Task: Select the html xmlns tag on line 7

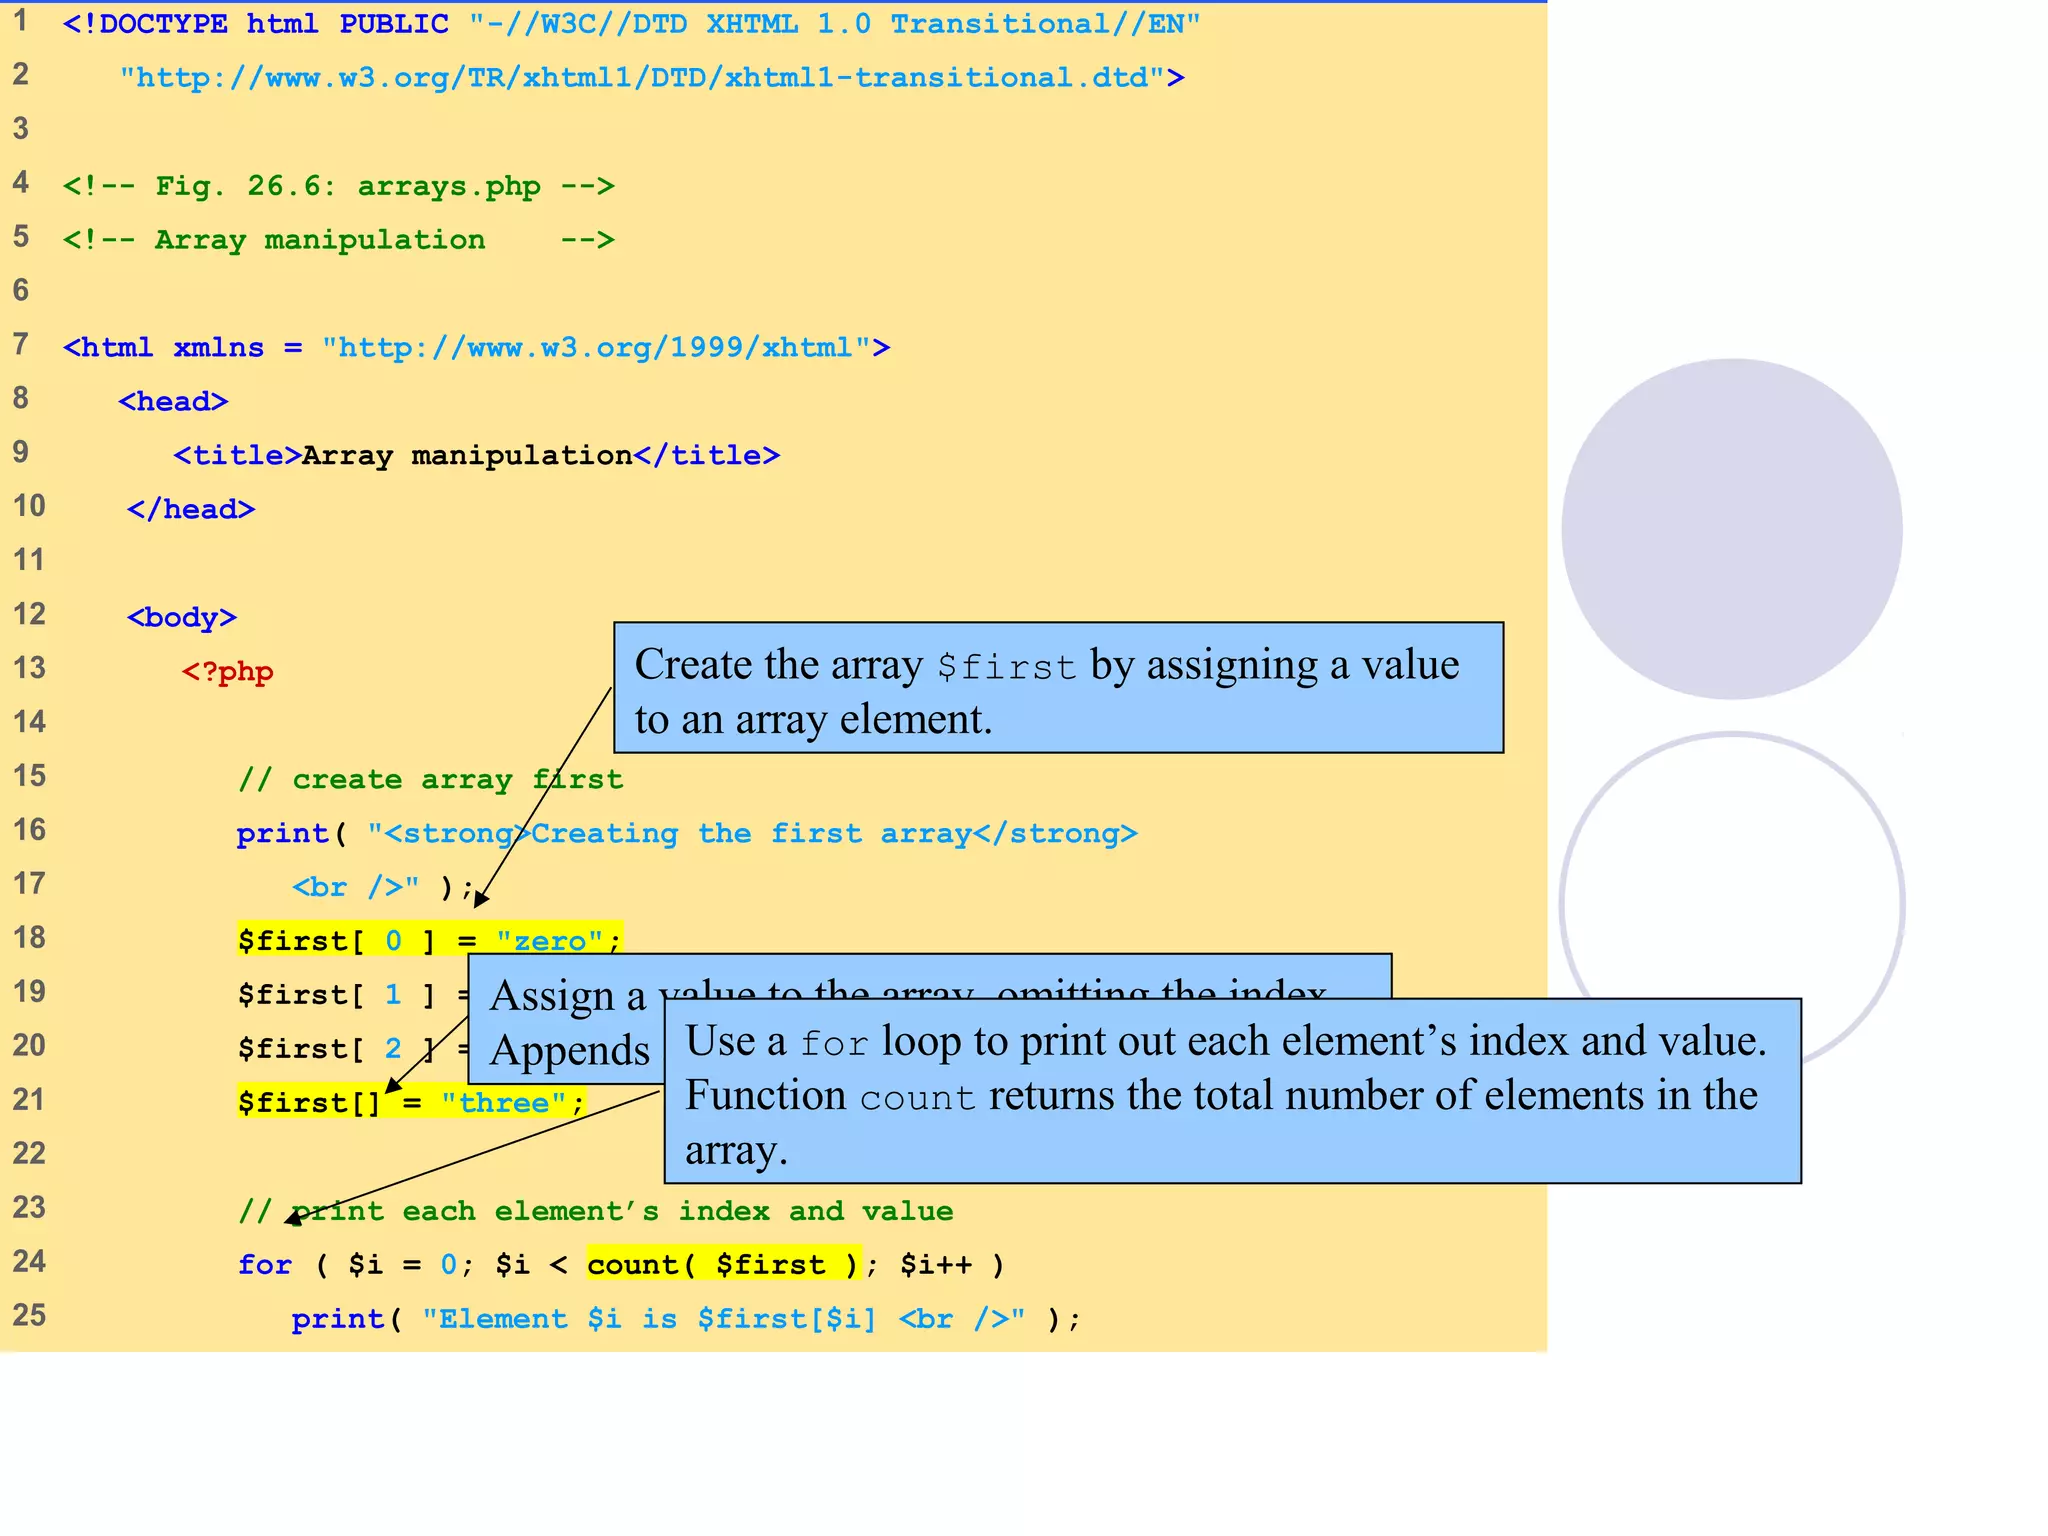Action: pyautogui.click(x=476, y=348)
